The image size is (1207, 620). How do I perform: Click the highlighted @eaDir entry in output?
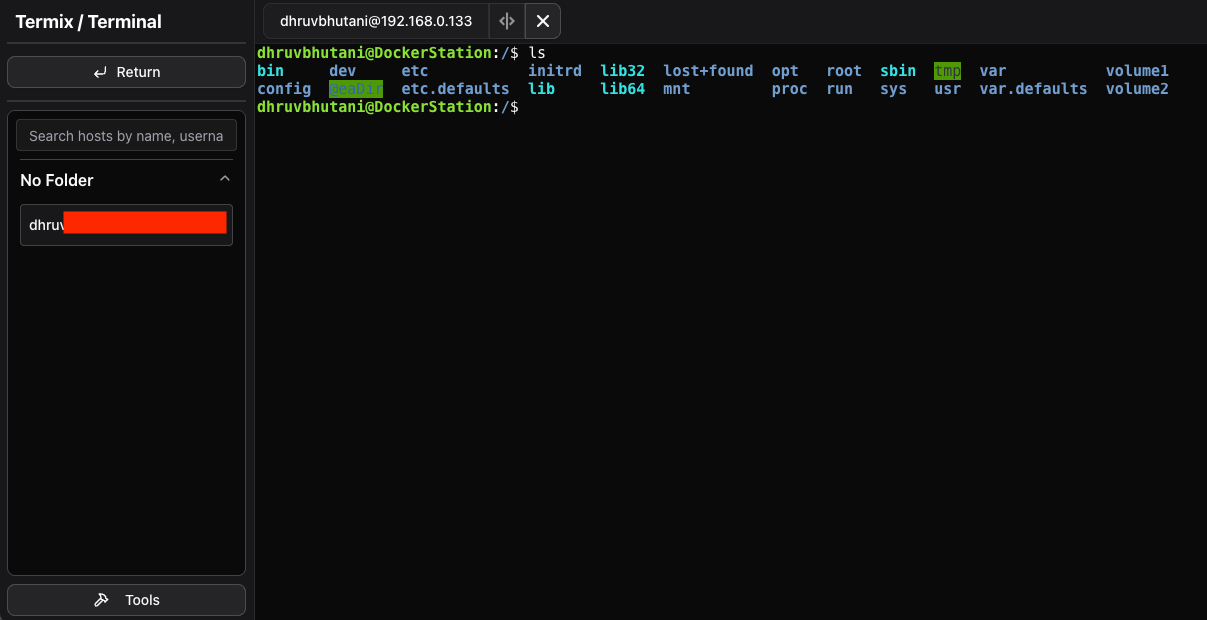(355, 89)
